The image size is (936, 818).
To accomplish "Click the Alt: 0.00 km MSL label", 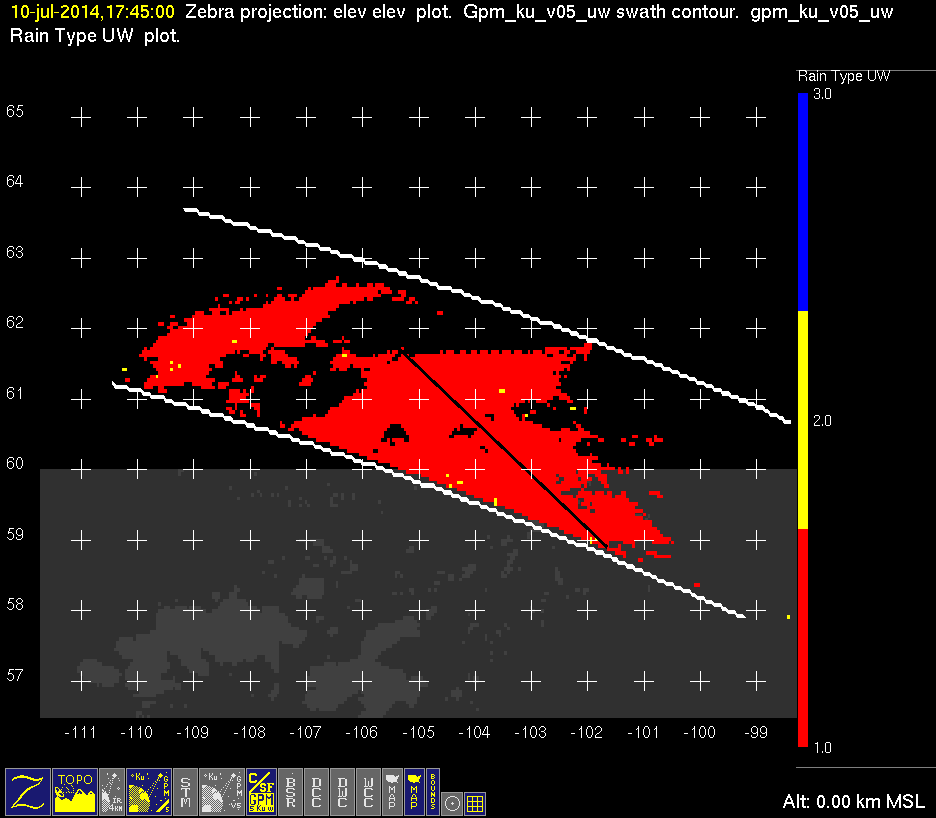I will pyautogui.click(x=854, y=802).
